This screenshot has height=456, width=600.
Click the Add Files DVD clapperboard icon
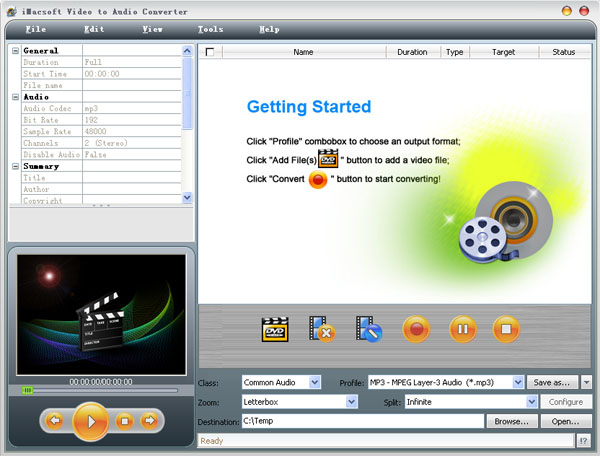point(275,329)
